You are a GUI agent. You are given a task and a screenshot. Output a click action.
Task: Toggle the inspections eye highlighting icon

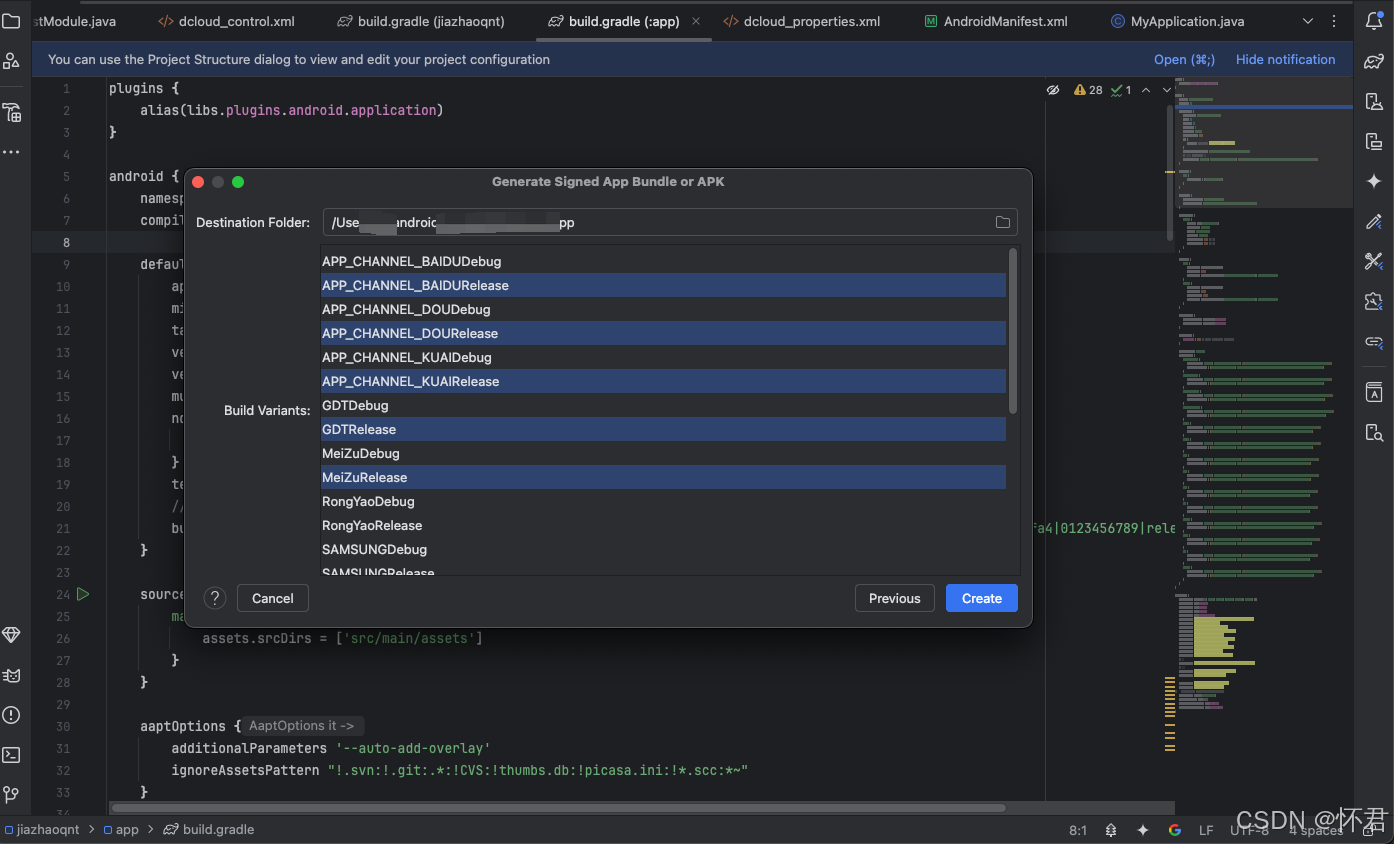(1052, 90)
